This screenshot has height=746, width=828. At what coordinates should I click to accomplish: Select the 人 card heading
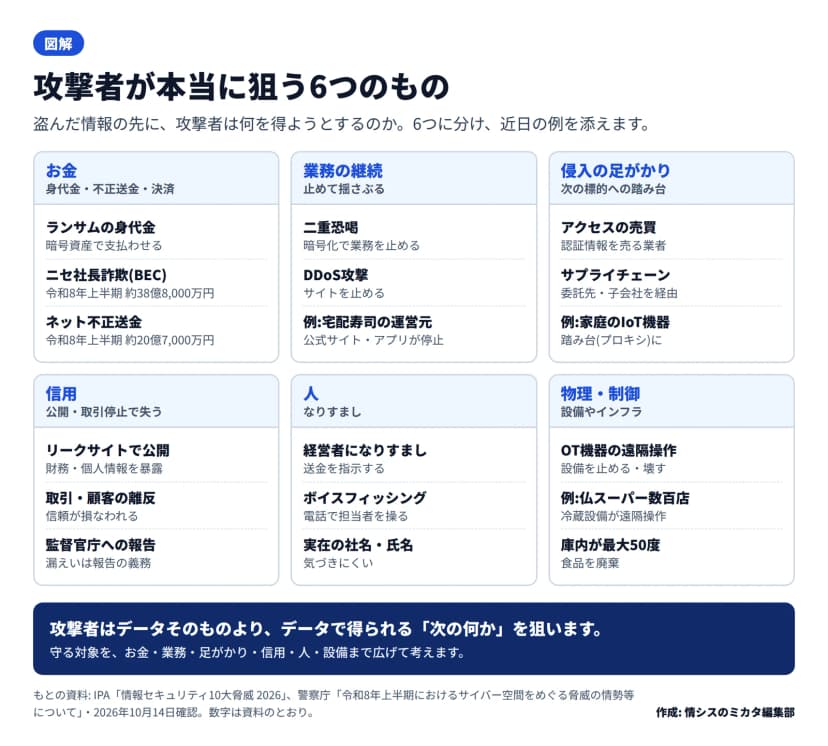coord(310,394)
